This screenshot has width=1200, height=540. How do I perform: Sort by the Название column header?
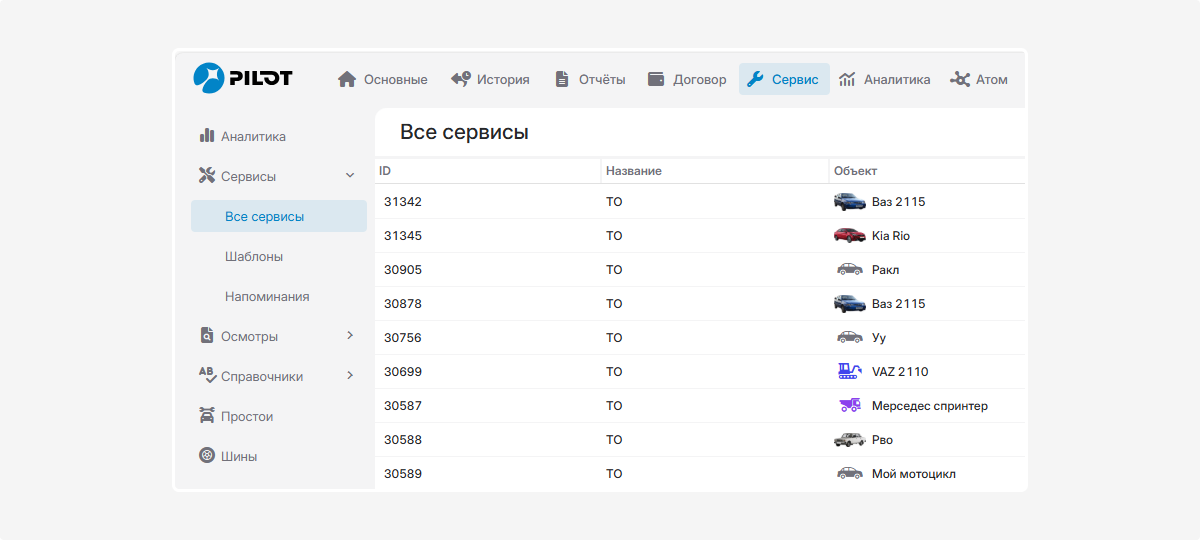coord(634,171)
